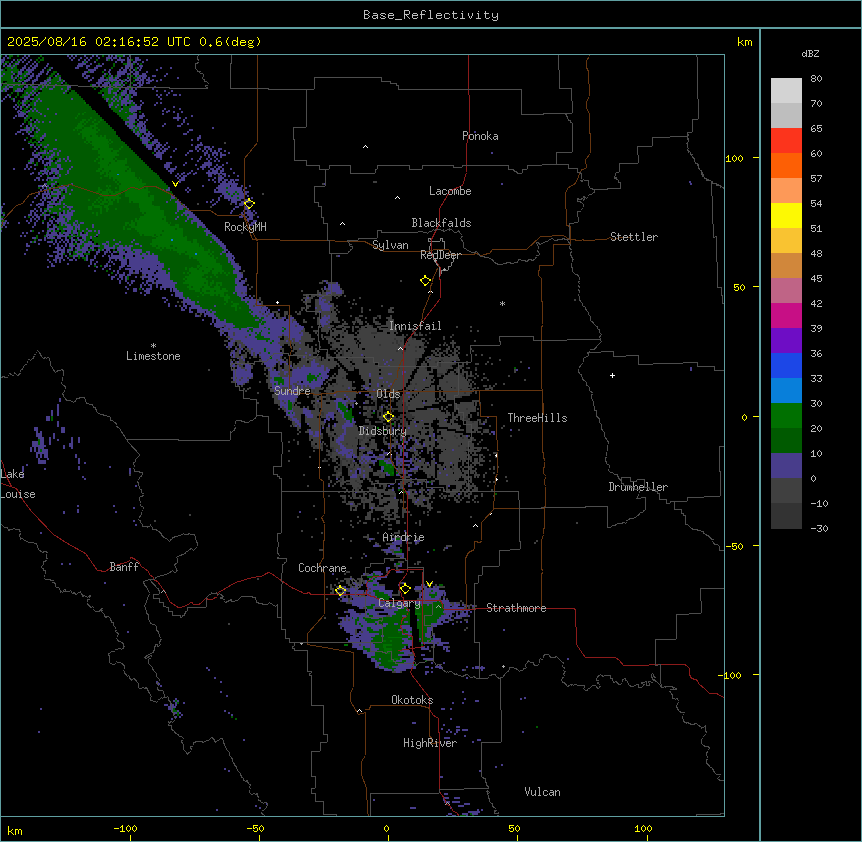Click the Okotoks town label
Screen dimensions: 862x842
[x=412, y=700]
